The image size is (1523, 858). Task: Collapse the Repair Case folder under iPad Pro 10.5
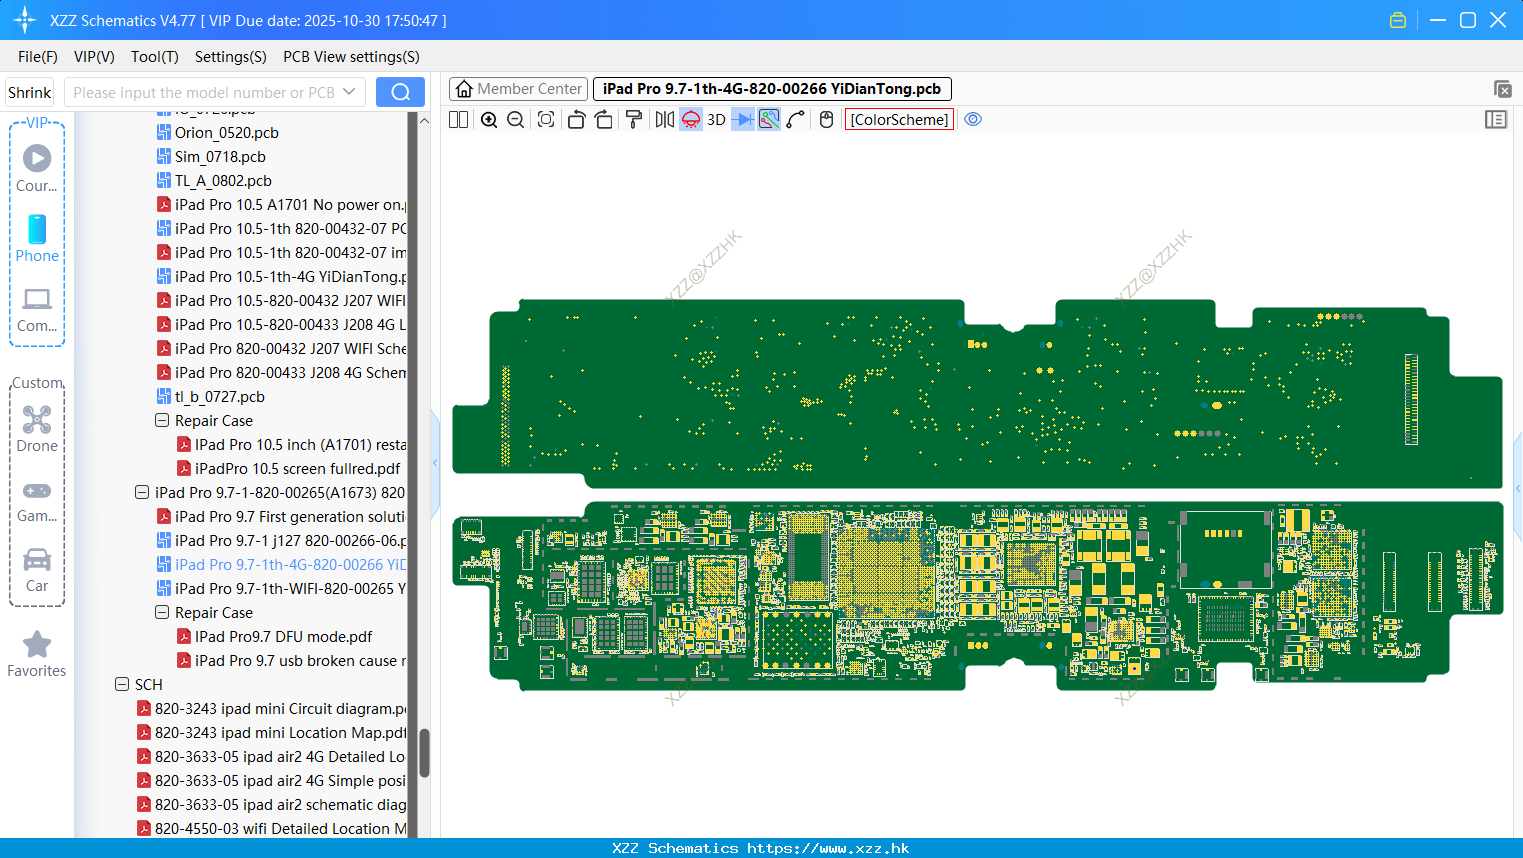pyautogui.click(x=162, y=421)
